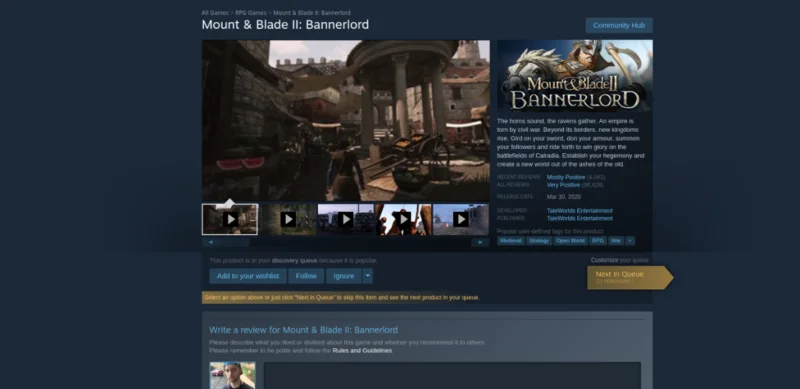
Task: Click the game title heading text
Action: coord(285,25)
